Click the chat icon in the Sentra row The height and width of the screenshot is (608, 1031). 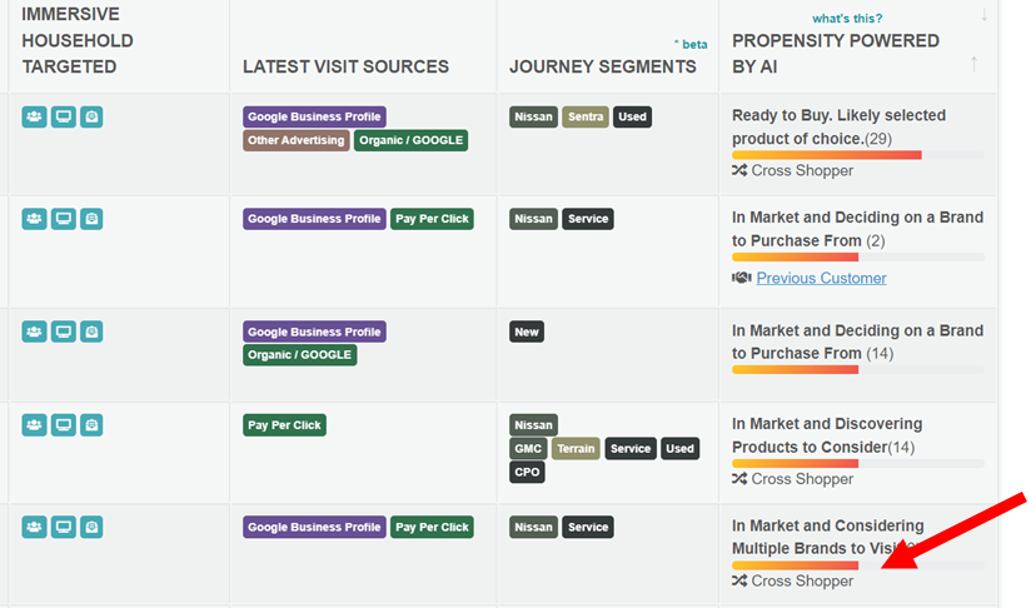click(91, 117)
